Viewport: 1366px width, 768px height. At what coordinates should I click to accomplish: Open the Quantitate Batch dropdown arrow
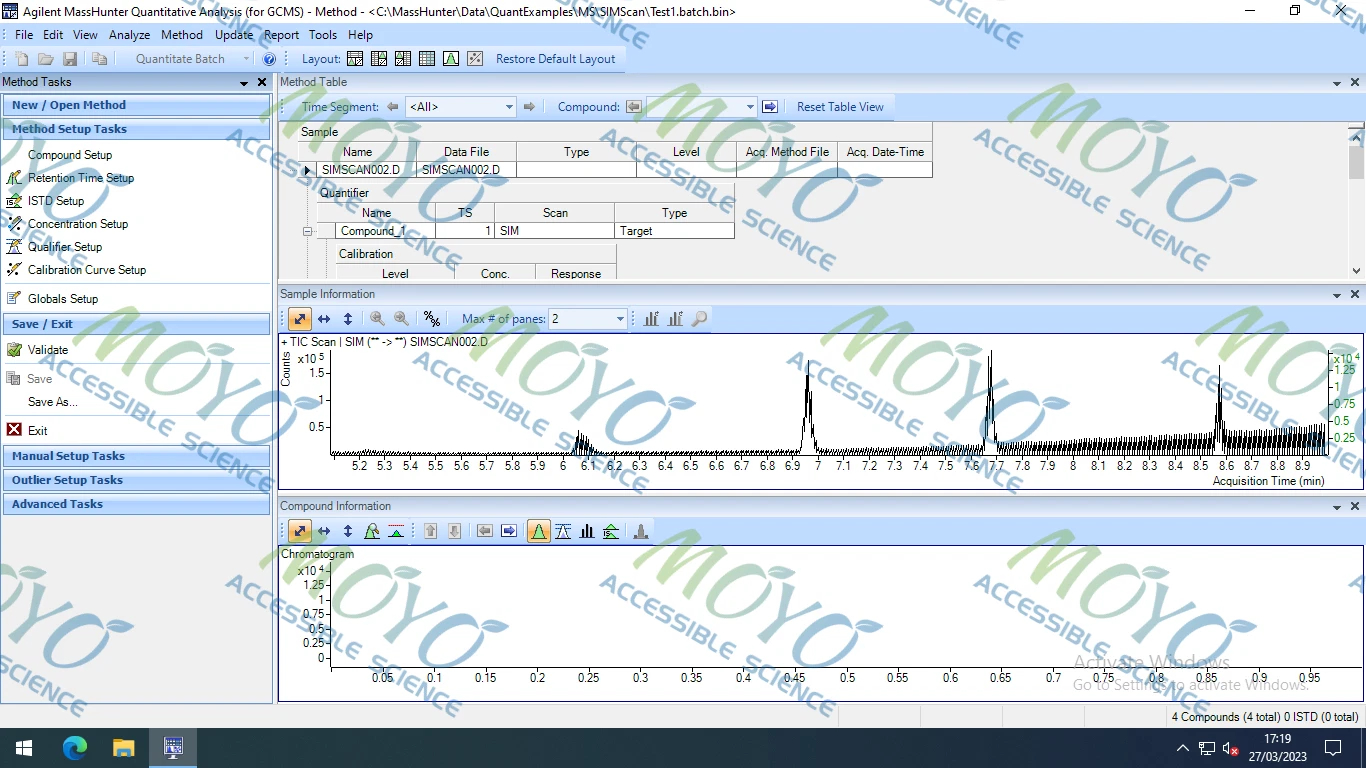pos(246,59)
